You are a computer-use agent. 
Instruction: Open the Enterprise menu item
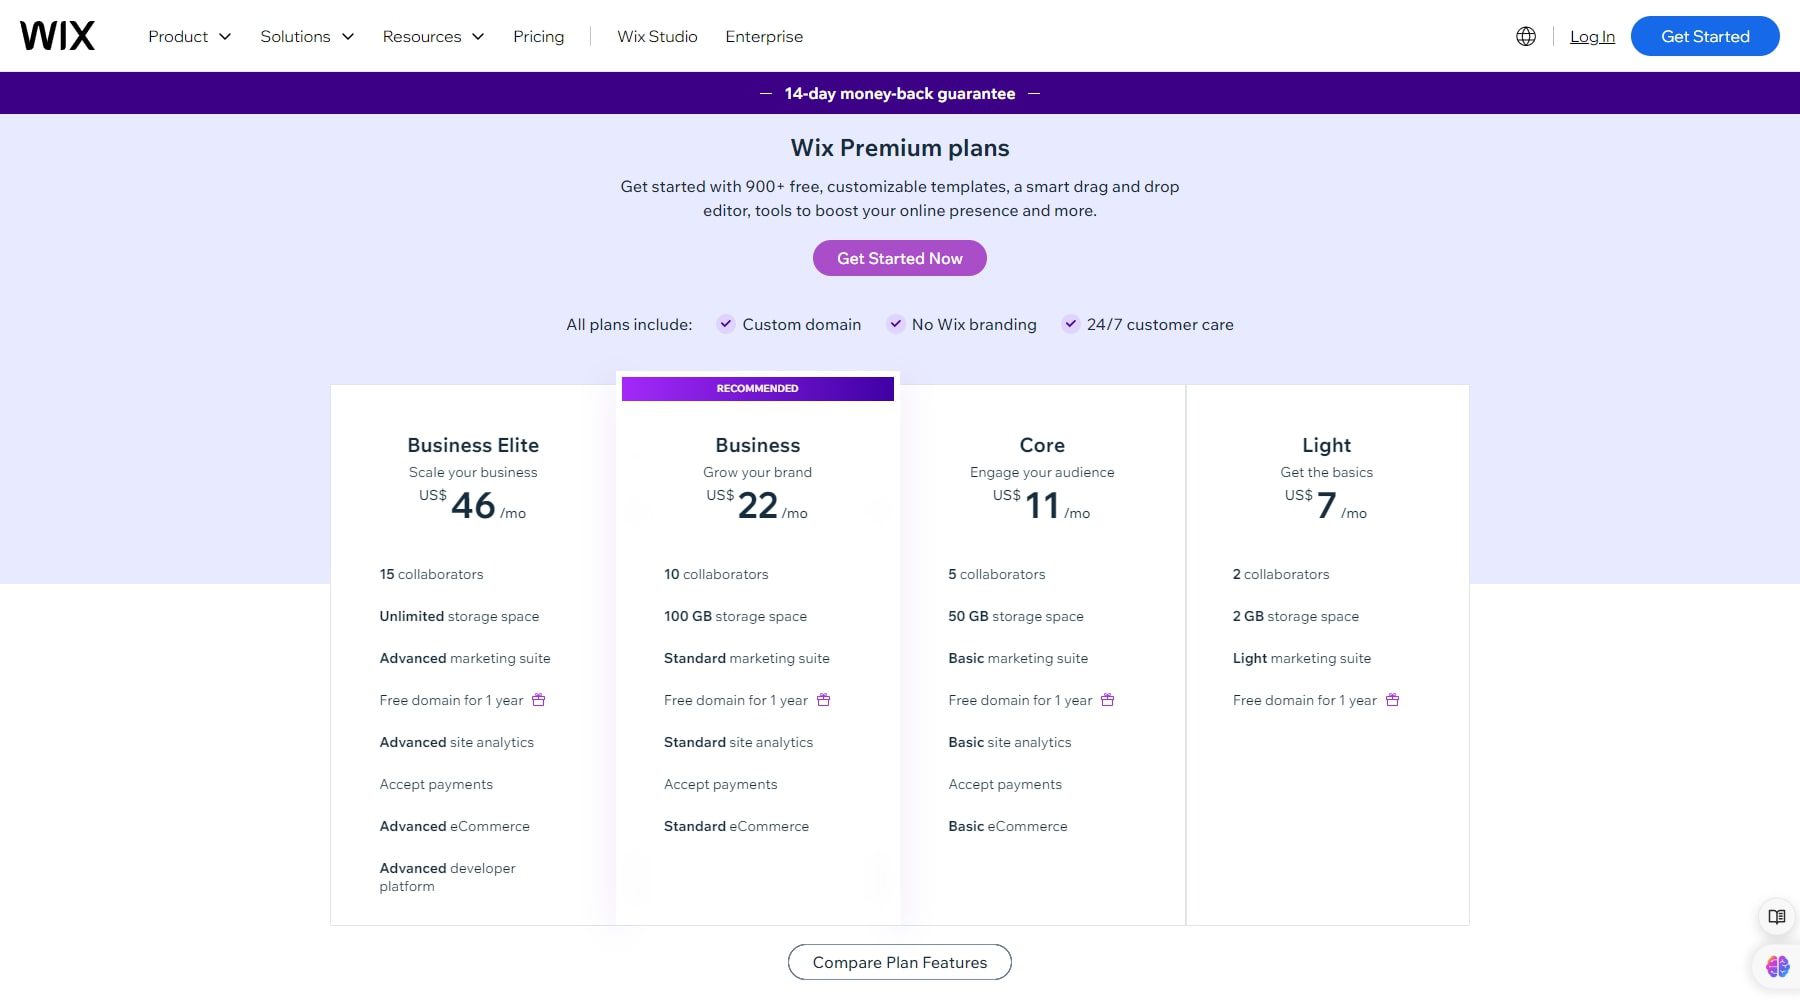[x=764, y=36]
